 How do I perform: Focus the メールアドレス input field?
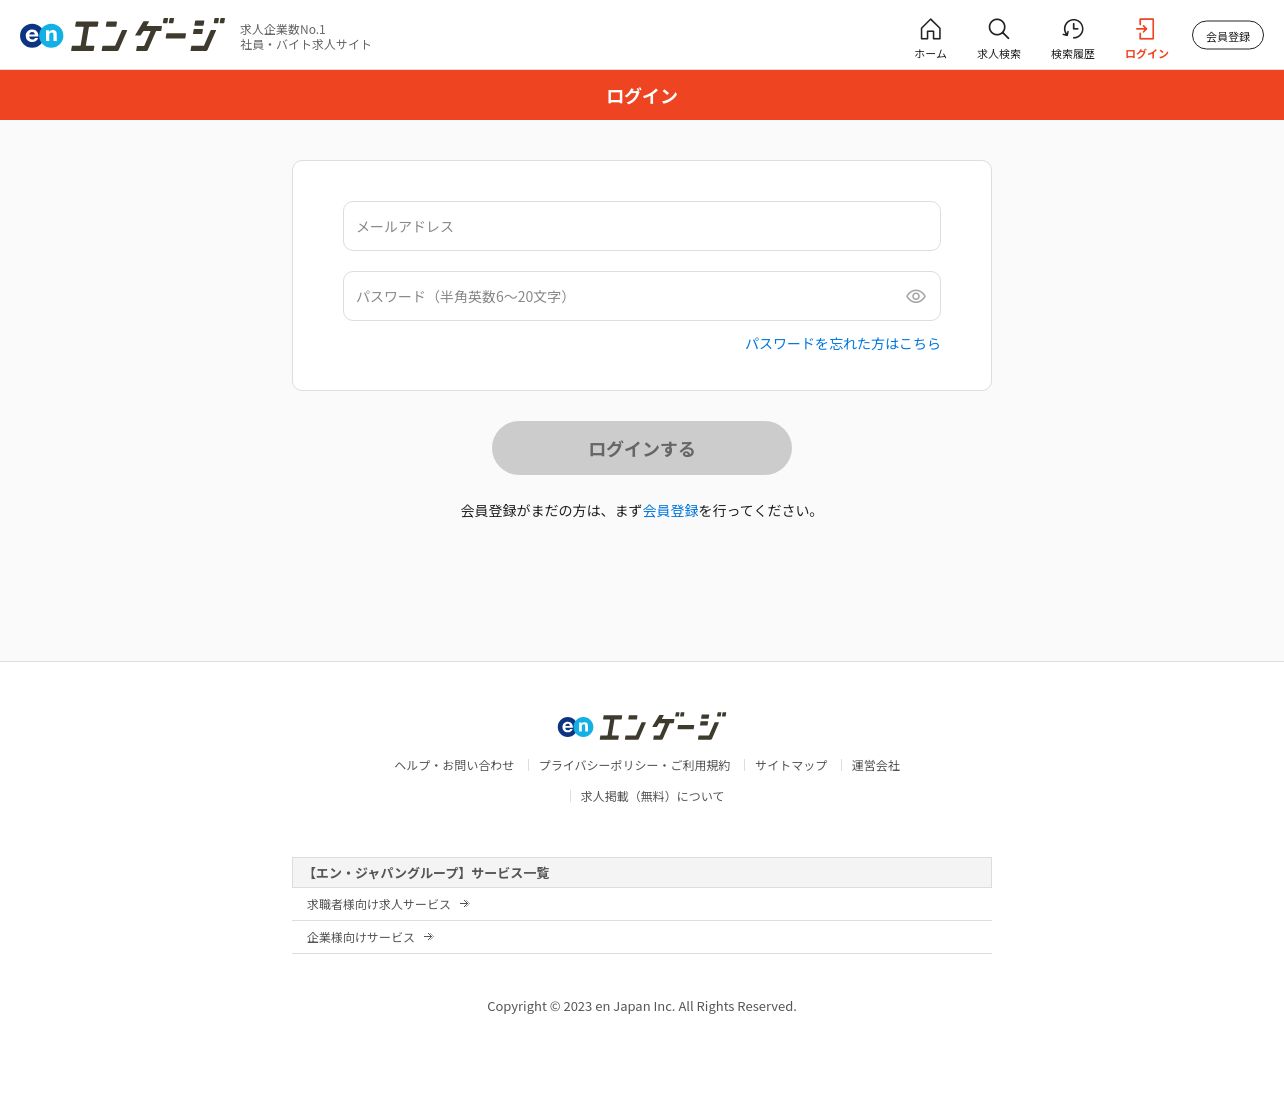click(642, 226)
